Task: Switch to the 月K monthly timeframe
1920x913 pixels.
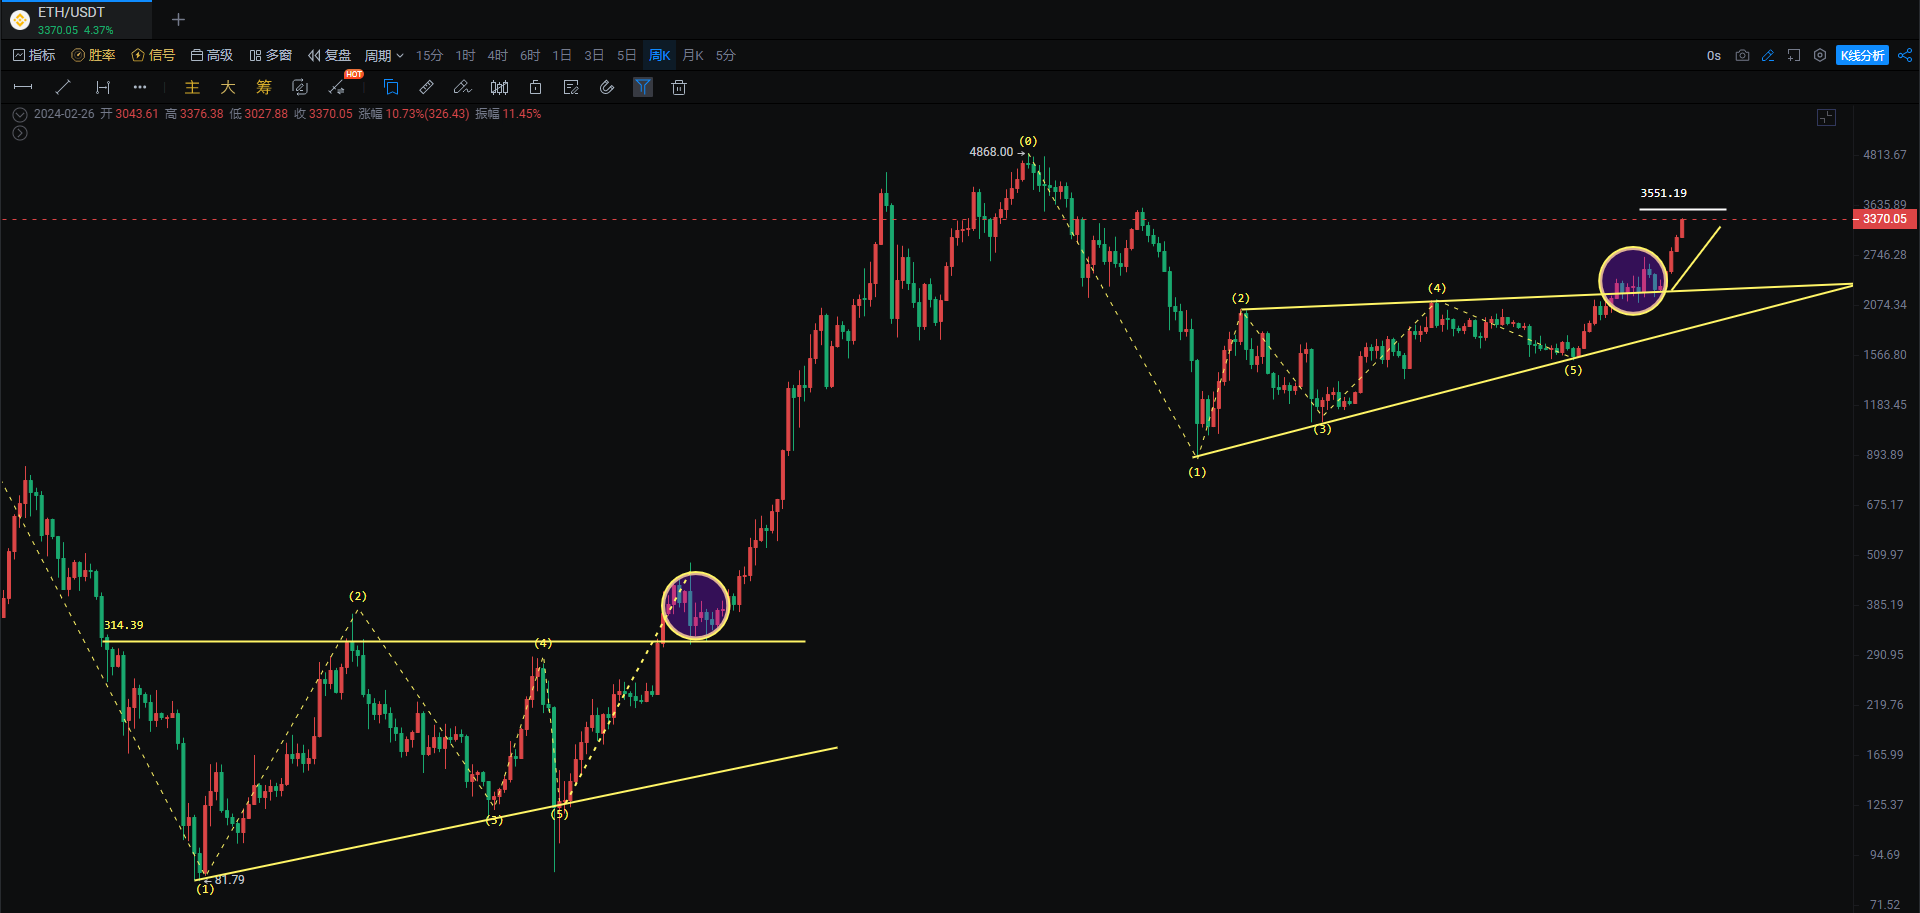Action: [693, 56]
